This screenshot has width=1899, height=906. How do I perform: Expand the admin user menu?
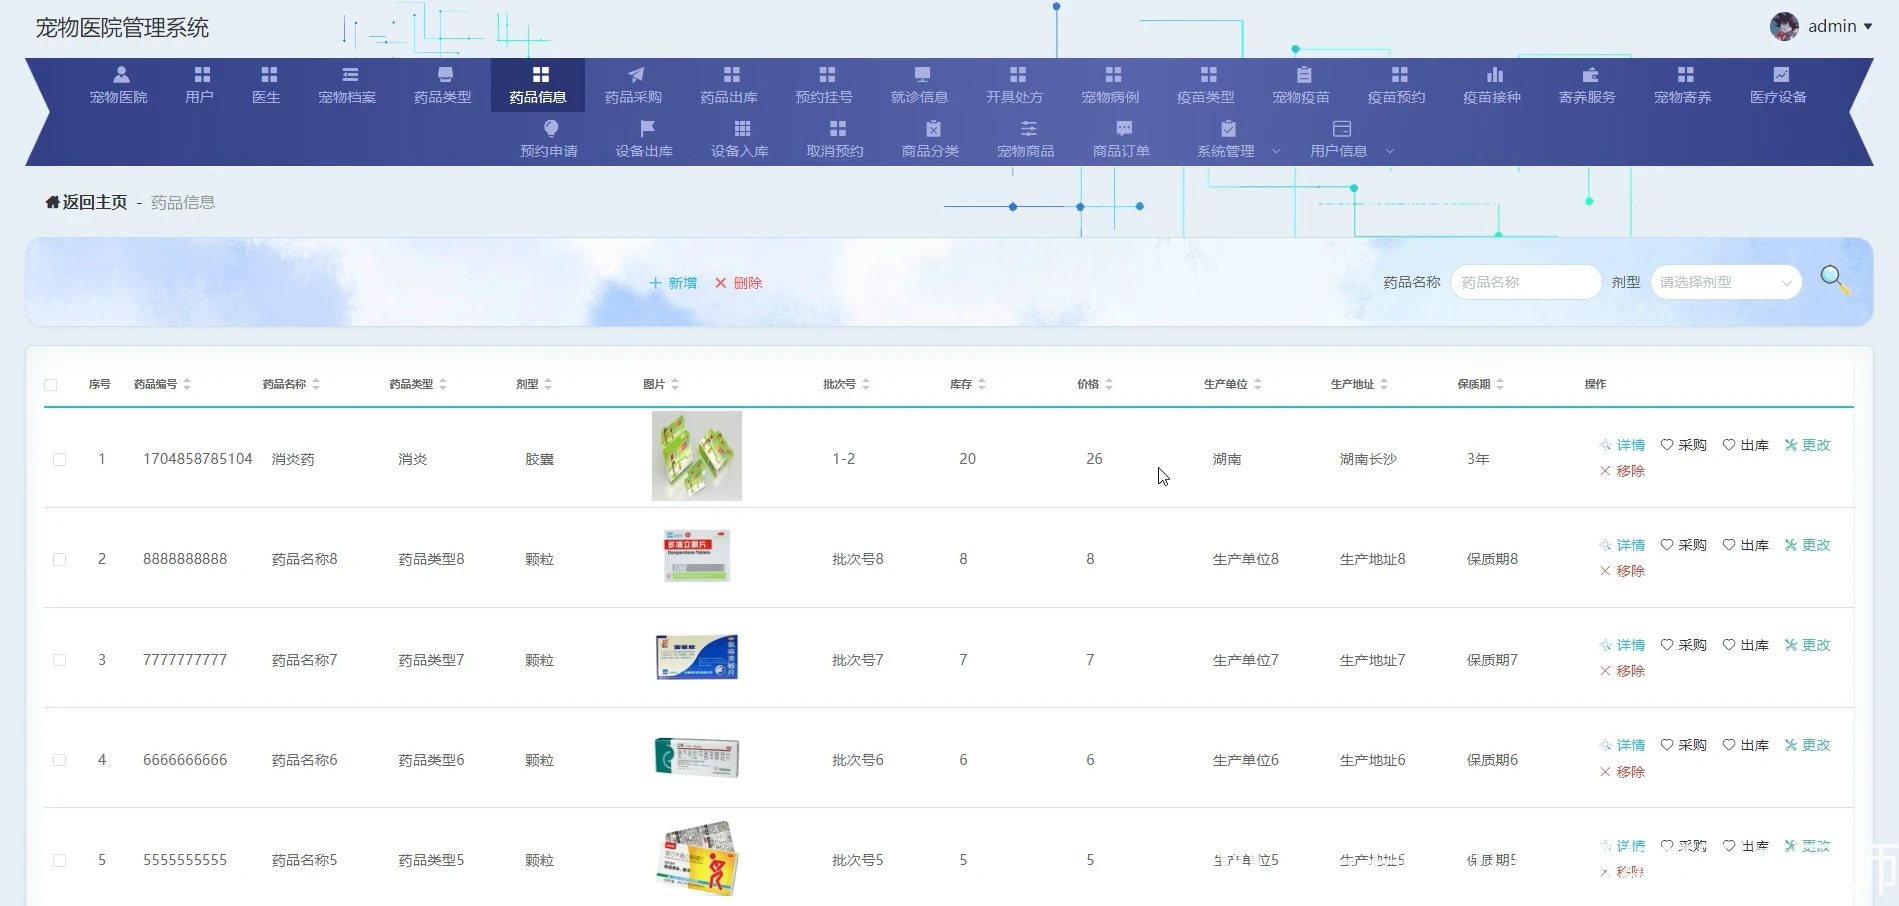[1867, 27]
